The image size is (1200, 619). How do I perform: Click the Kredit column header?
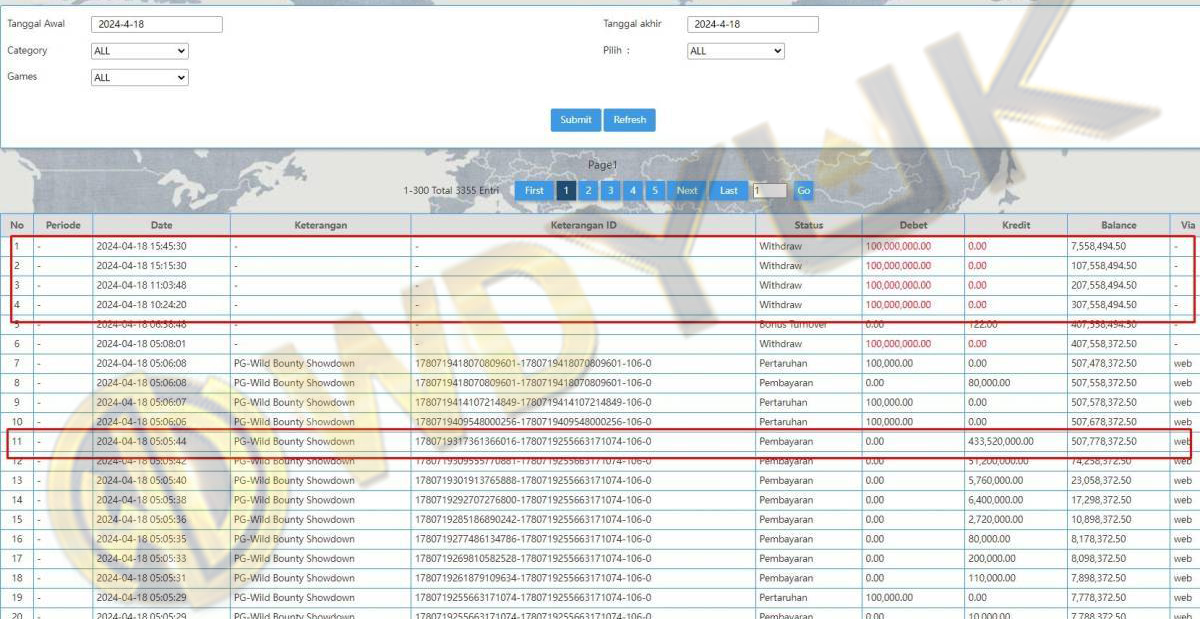click(1016, 225)
